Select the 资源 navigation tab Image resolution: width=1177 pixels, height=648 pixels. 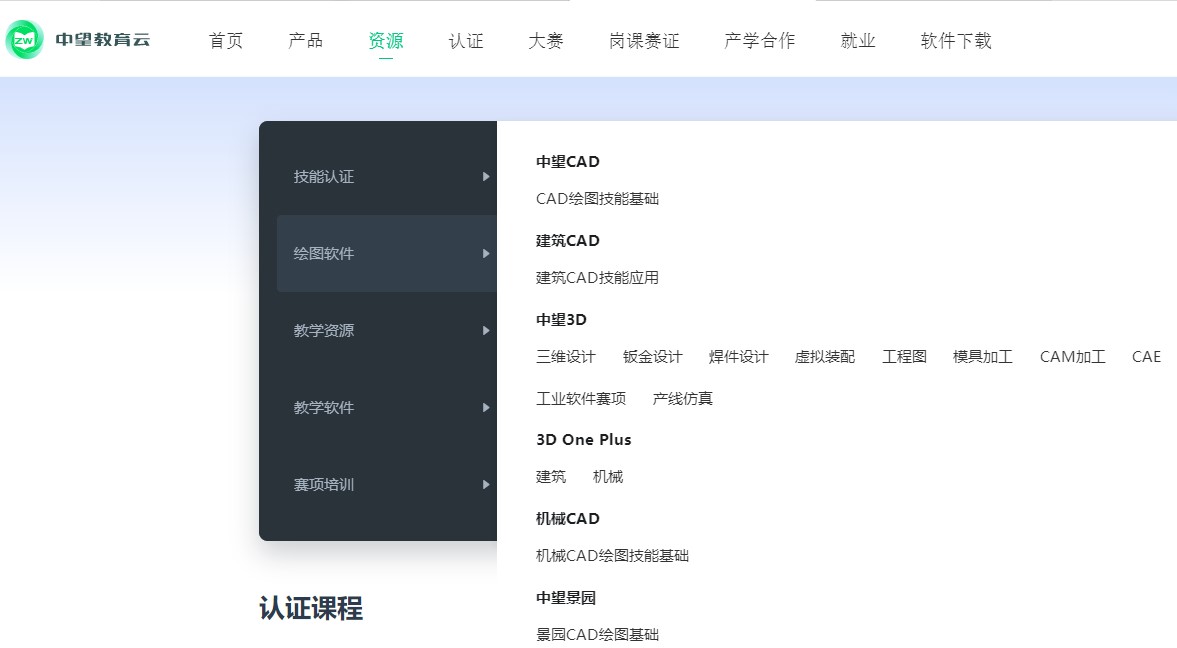[x=385, y=41]
